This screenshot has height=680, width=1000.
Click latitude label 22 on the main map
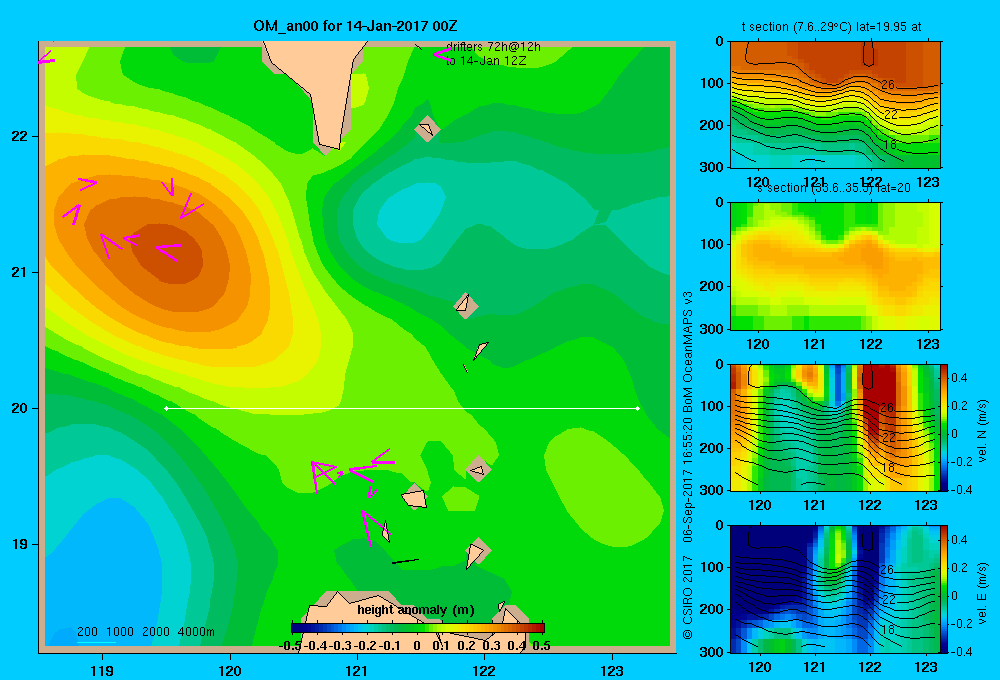(19, 136)
